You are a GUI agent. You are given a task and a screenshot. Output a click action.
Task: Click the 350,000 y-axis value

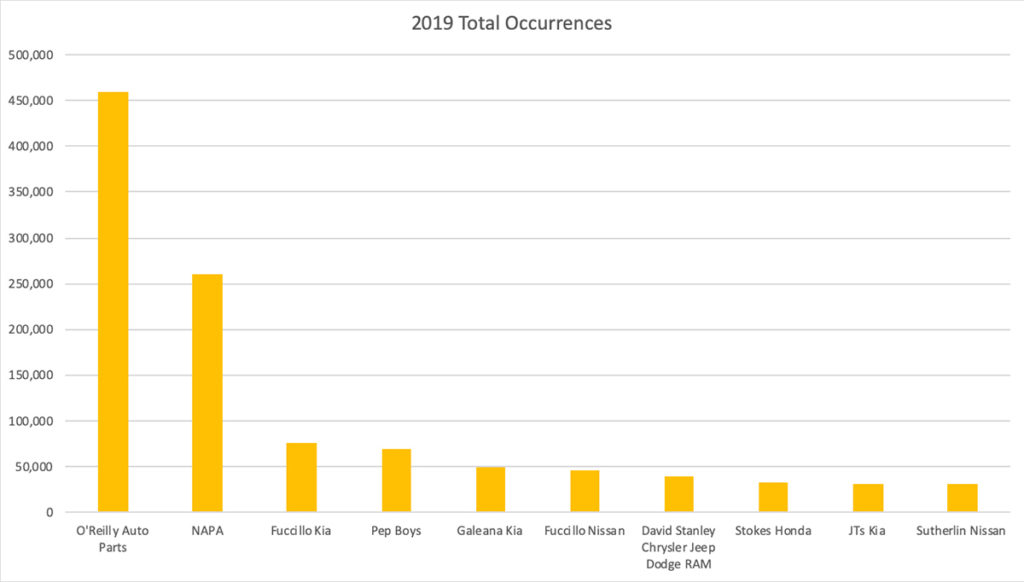click(31, 192)
